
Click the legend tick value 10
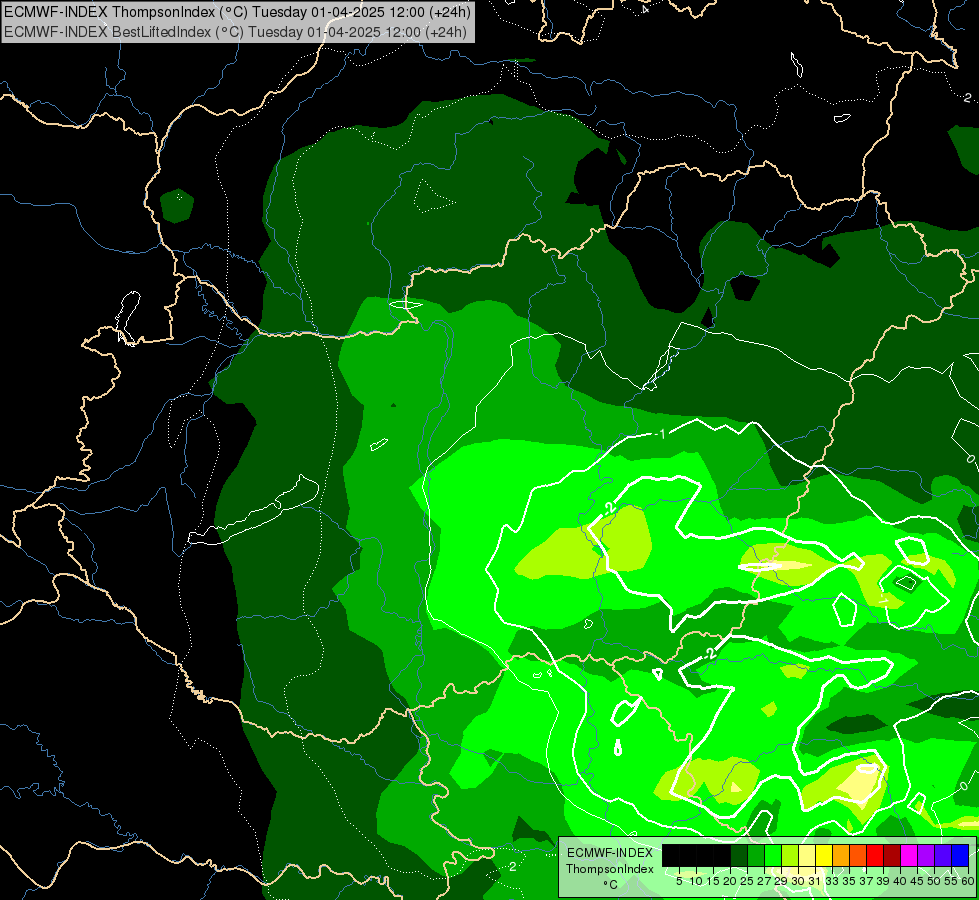(x=696, y=881)
